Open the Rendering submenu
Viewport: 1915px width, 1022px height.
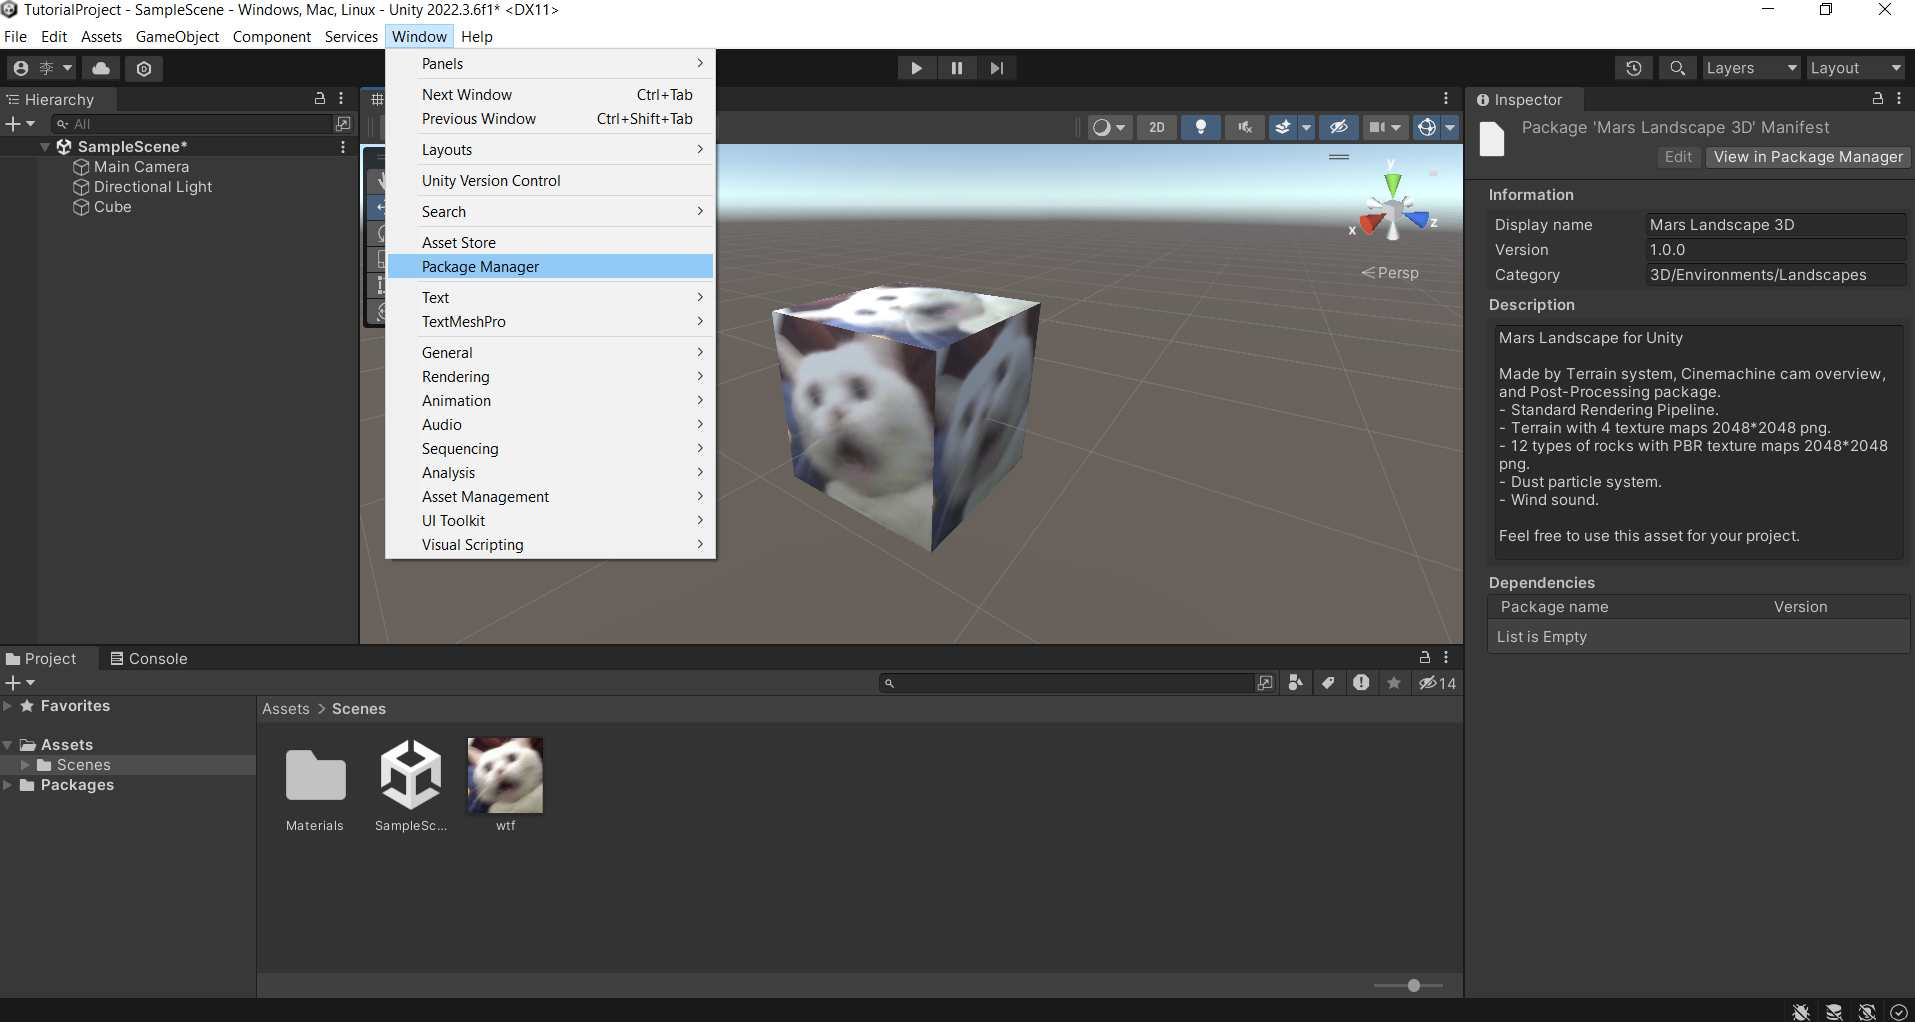(x=550, y=377)
